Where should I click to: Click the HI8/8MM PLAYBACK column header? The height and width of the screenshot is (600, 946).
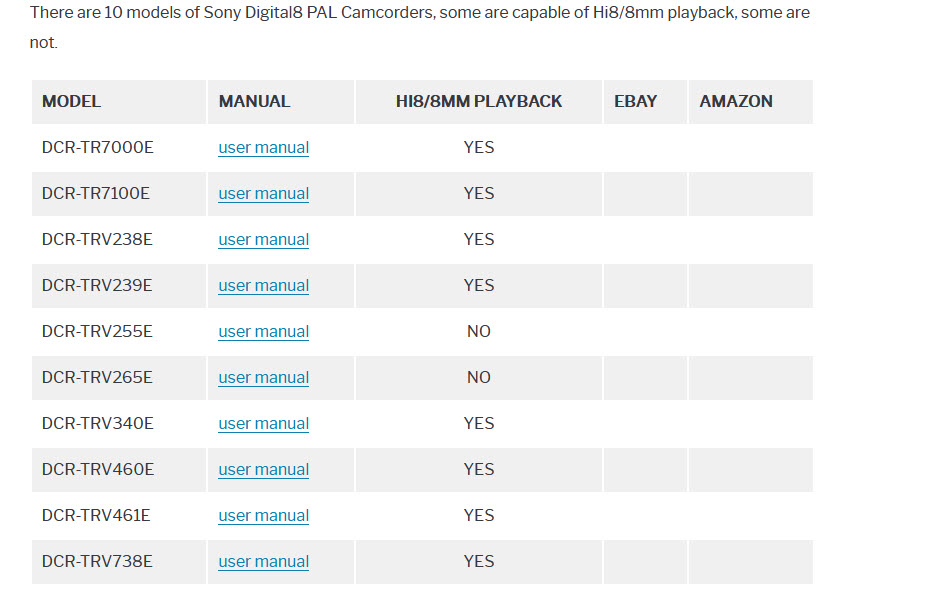point(478,102)
